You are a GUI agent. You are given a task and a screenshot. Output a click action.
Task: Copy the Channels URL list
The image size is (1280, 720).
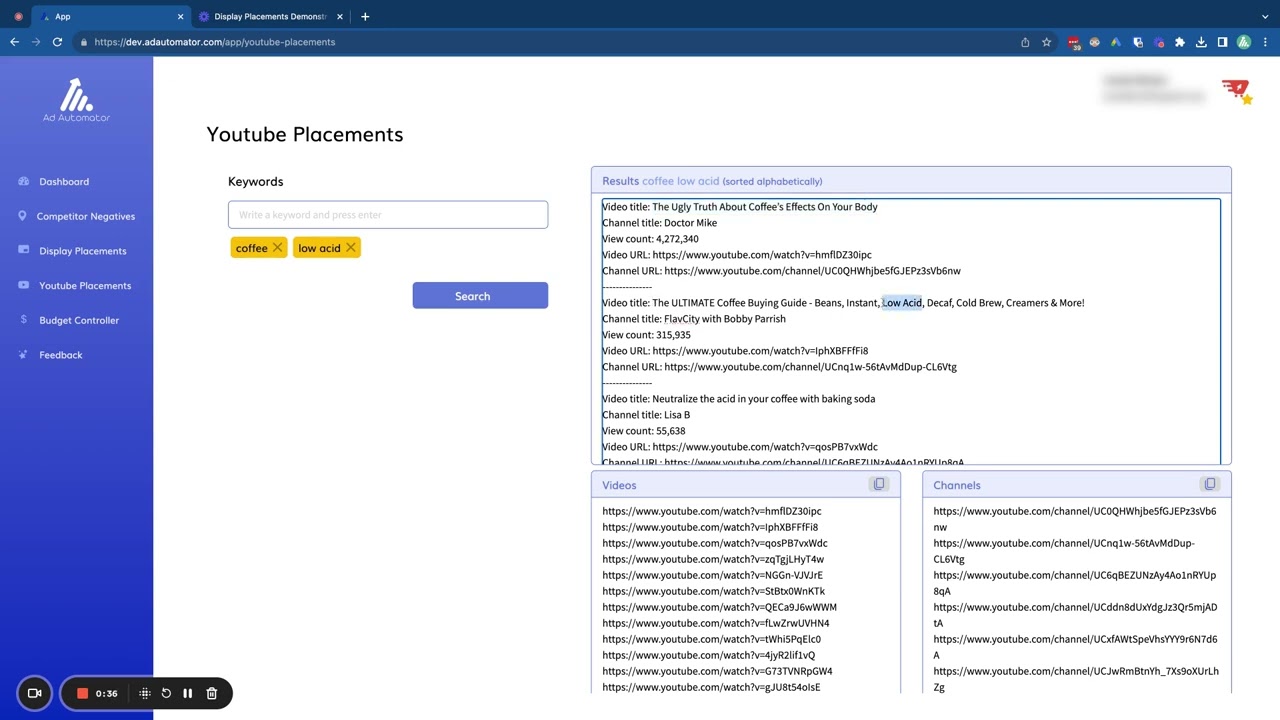(x=1210, y=485)
